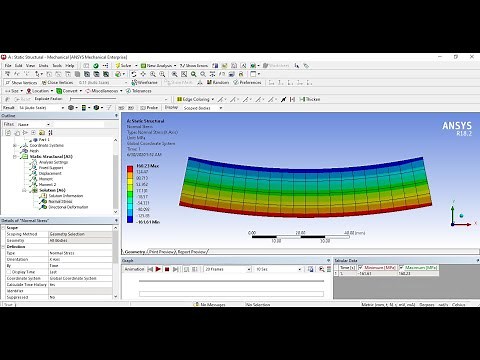Go to previous animation frame
Screen dimensions: 480x360
(x=150, y=269)
